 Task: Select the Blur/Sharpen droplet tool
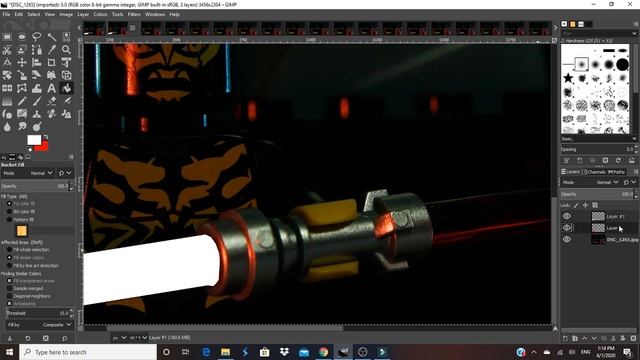pos(7,127)
